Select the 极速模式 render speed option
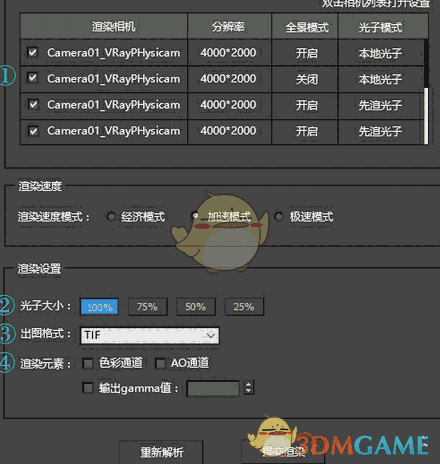Image resolution: width=440 pixels, height=464 pixels. (x=278, y=216)
